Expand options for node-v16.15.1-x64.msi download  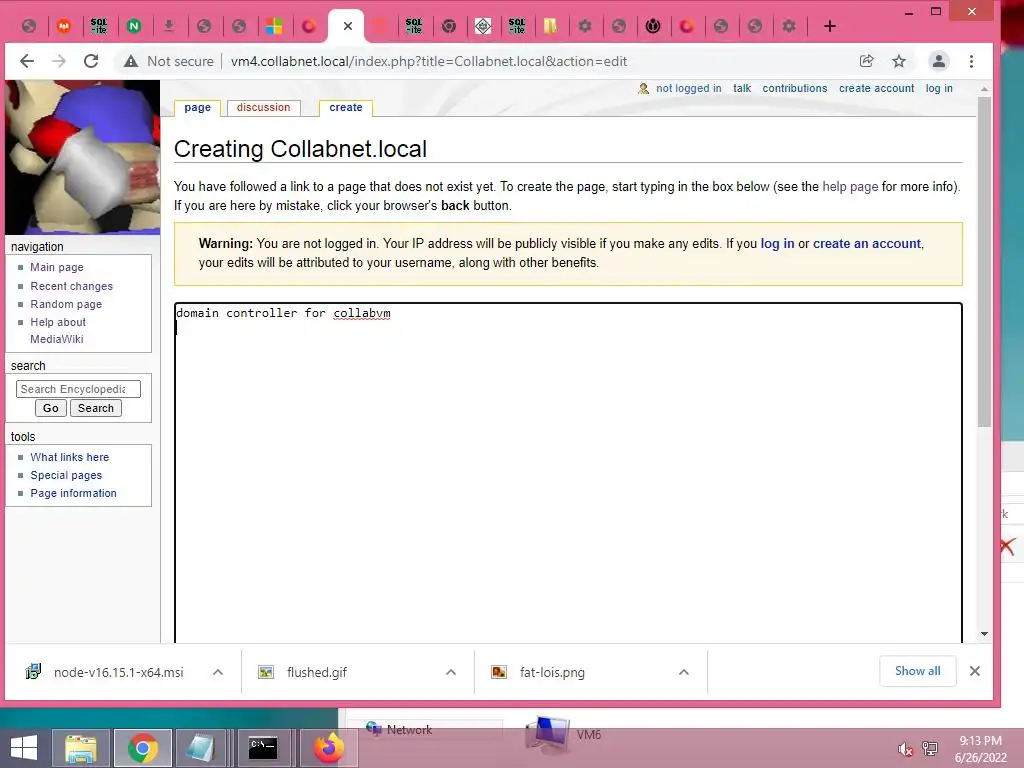tap(218, 672)
